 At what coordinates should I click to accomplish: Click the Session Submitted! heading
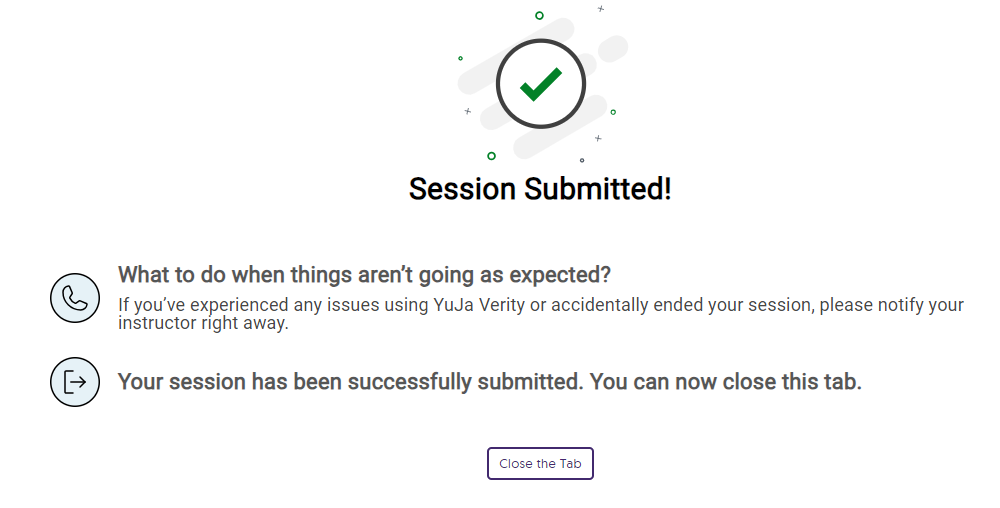tap(540, 189)
